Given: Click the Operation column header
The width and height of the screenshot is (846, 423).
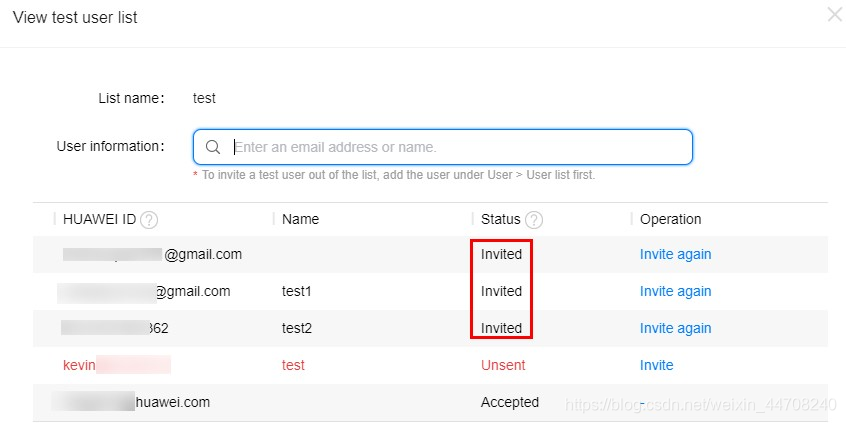Looking at the screenshot, I should pyautogui.click(x=671, y=220).
